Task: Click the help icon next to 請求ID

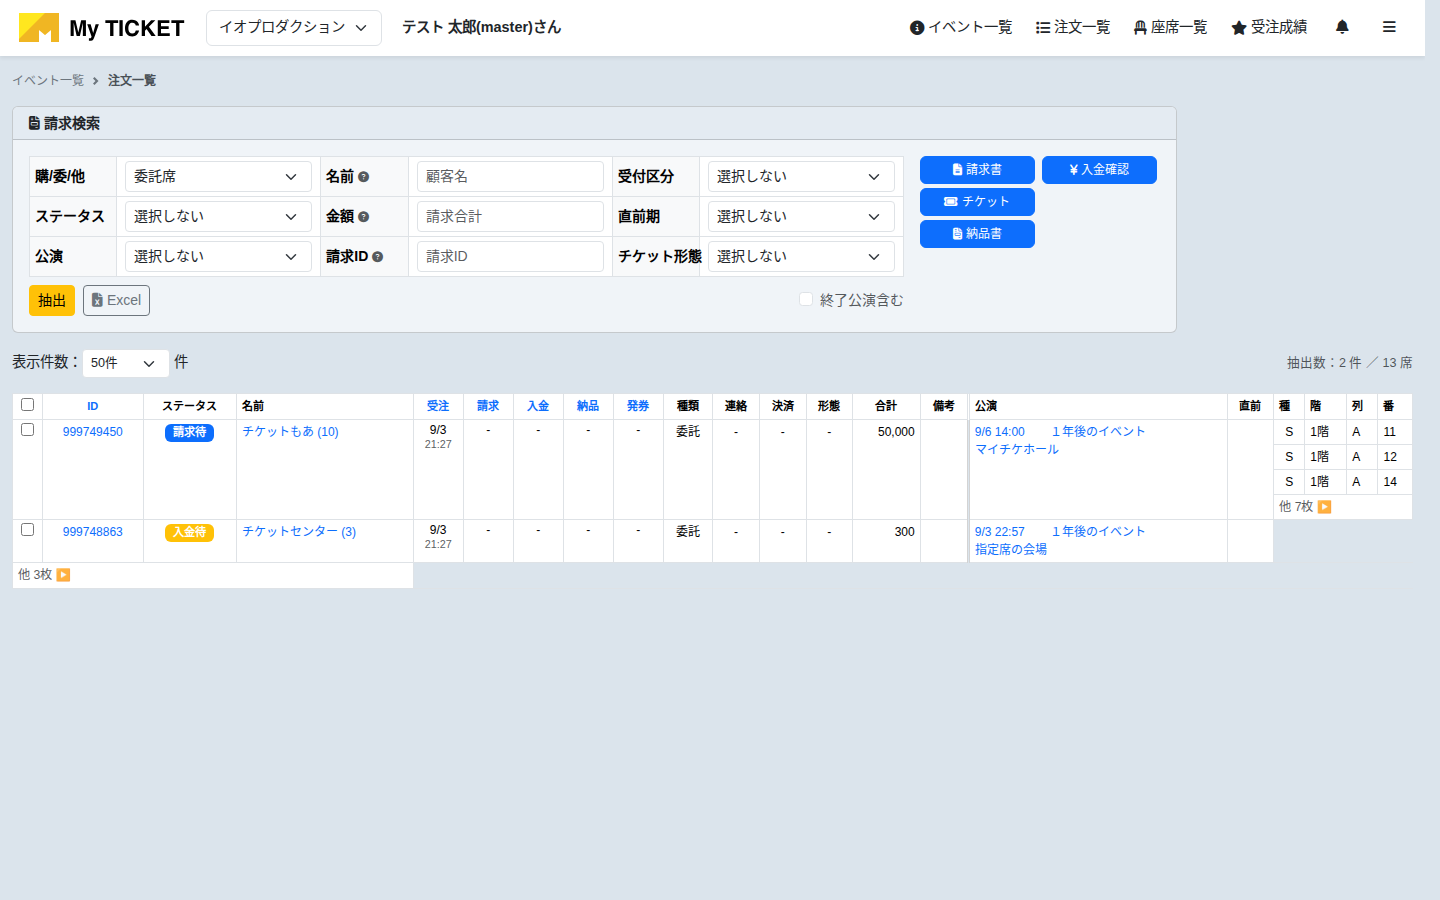Action: pyautogui.click(x=378, y=257)
